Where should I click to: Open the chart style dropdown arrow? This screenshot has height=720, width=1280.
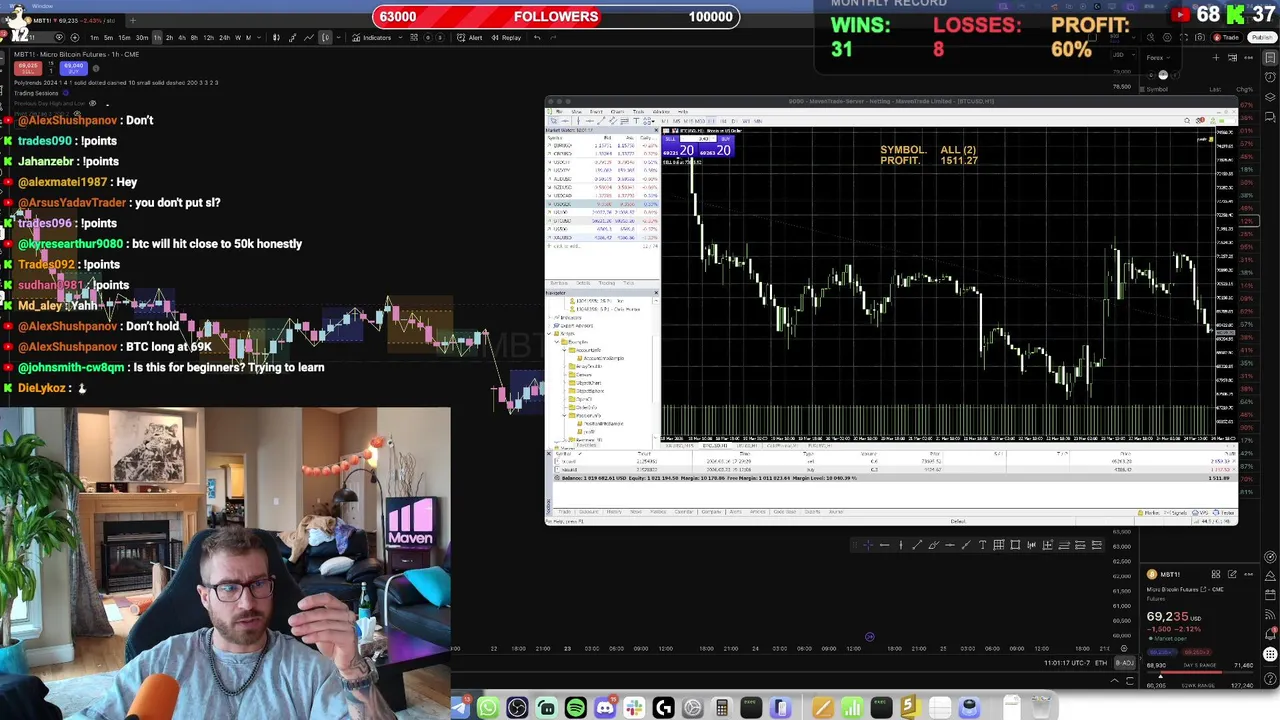(339, 37)
